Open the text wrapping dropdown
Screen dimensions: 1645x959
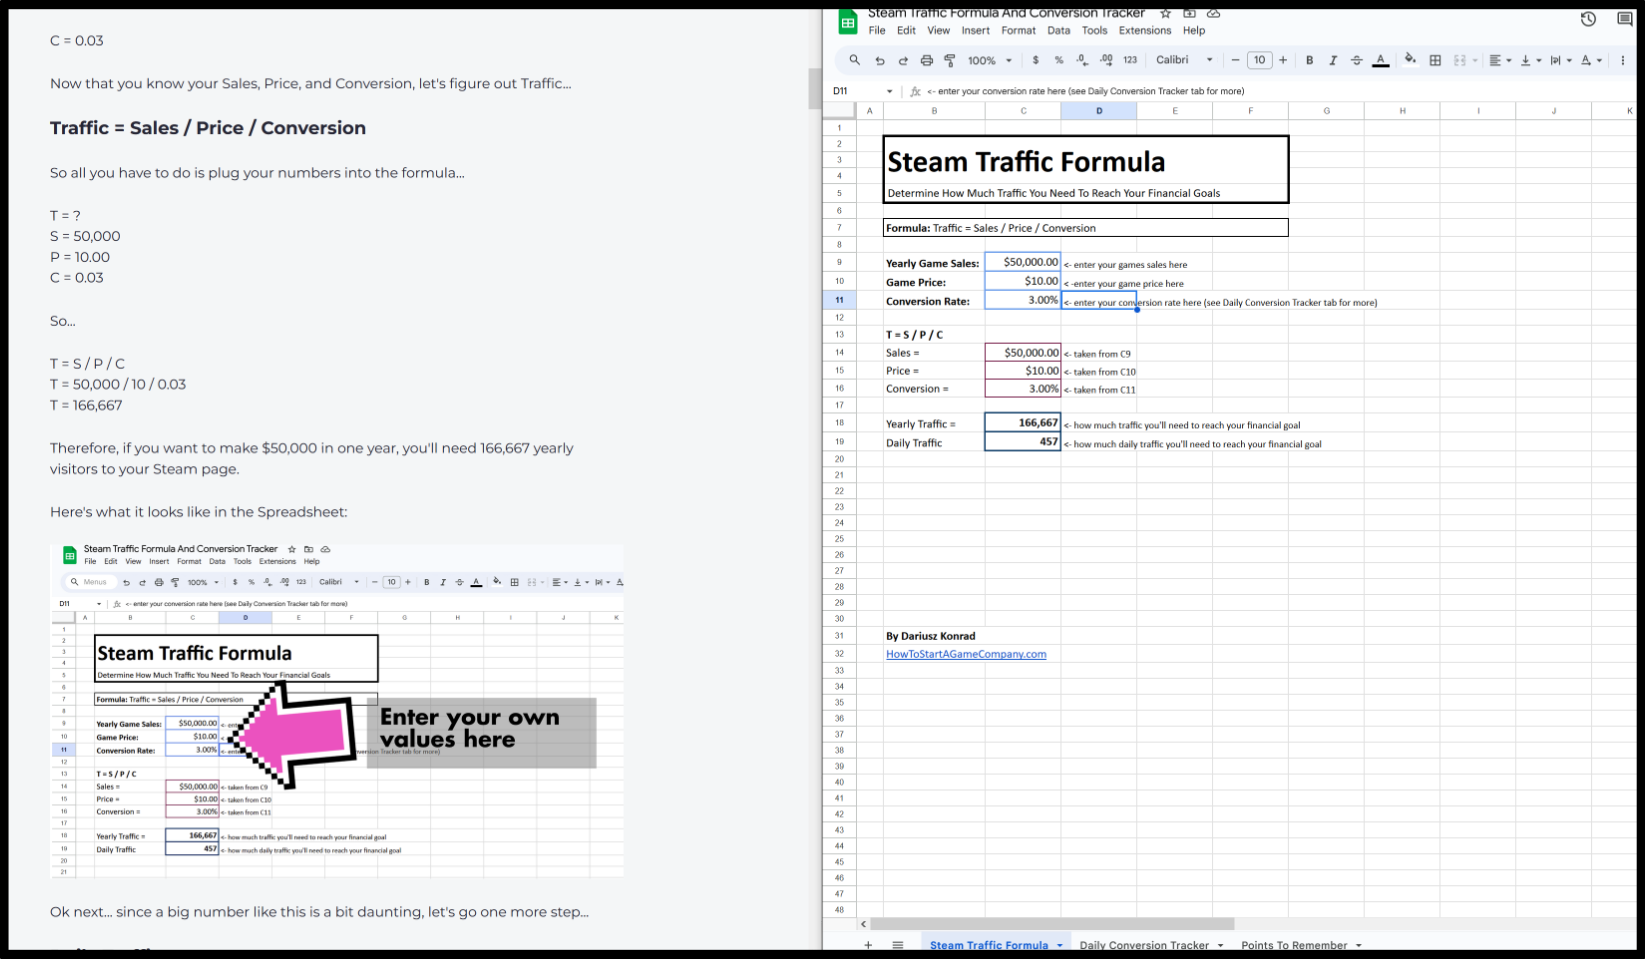tap(1560, 60)
